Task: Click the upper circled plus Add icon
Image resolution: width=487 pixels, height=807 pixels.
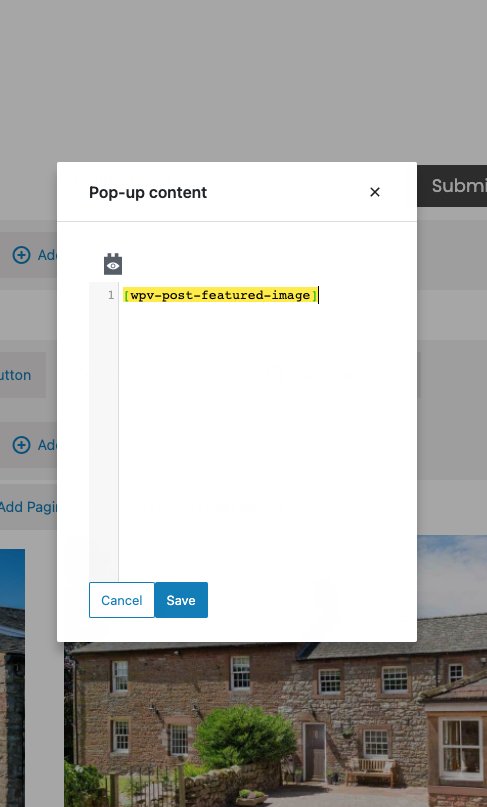Action: click(x=21, y=255)
